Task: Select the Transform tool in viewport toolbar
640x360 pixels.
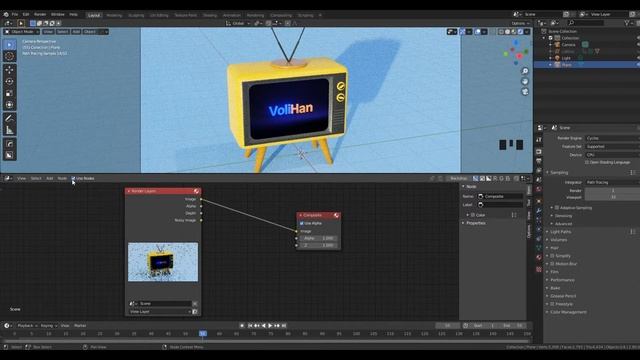Action: point(9,105)
